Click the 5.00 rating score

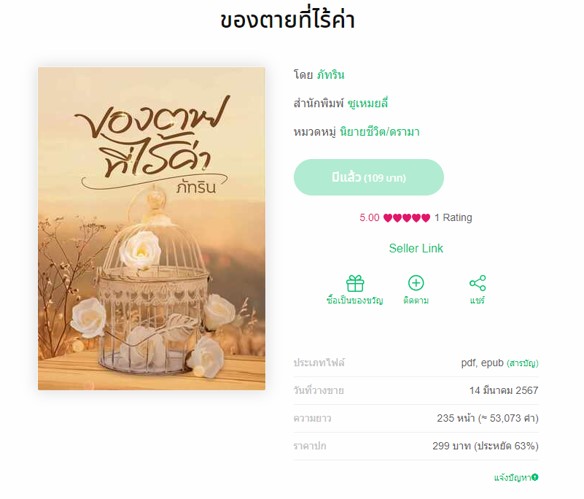pos(369,218)
